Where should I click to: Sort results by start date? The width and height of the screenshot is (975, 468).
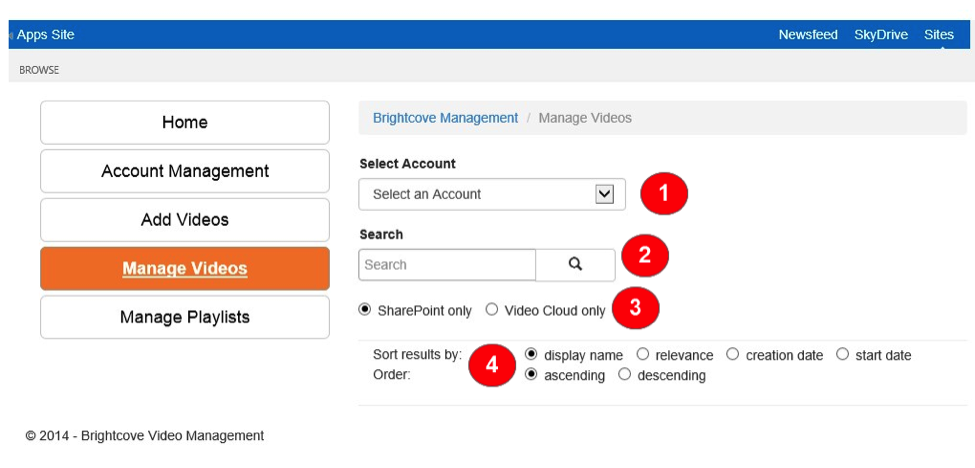[842, 354]
